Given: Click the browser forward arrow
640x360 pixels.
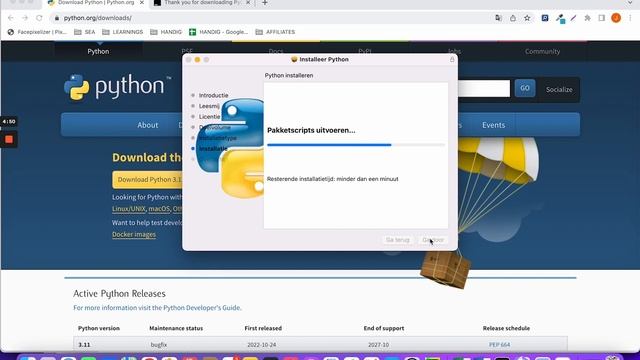Looking at the screenshot, I should point(25,18).
